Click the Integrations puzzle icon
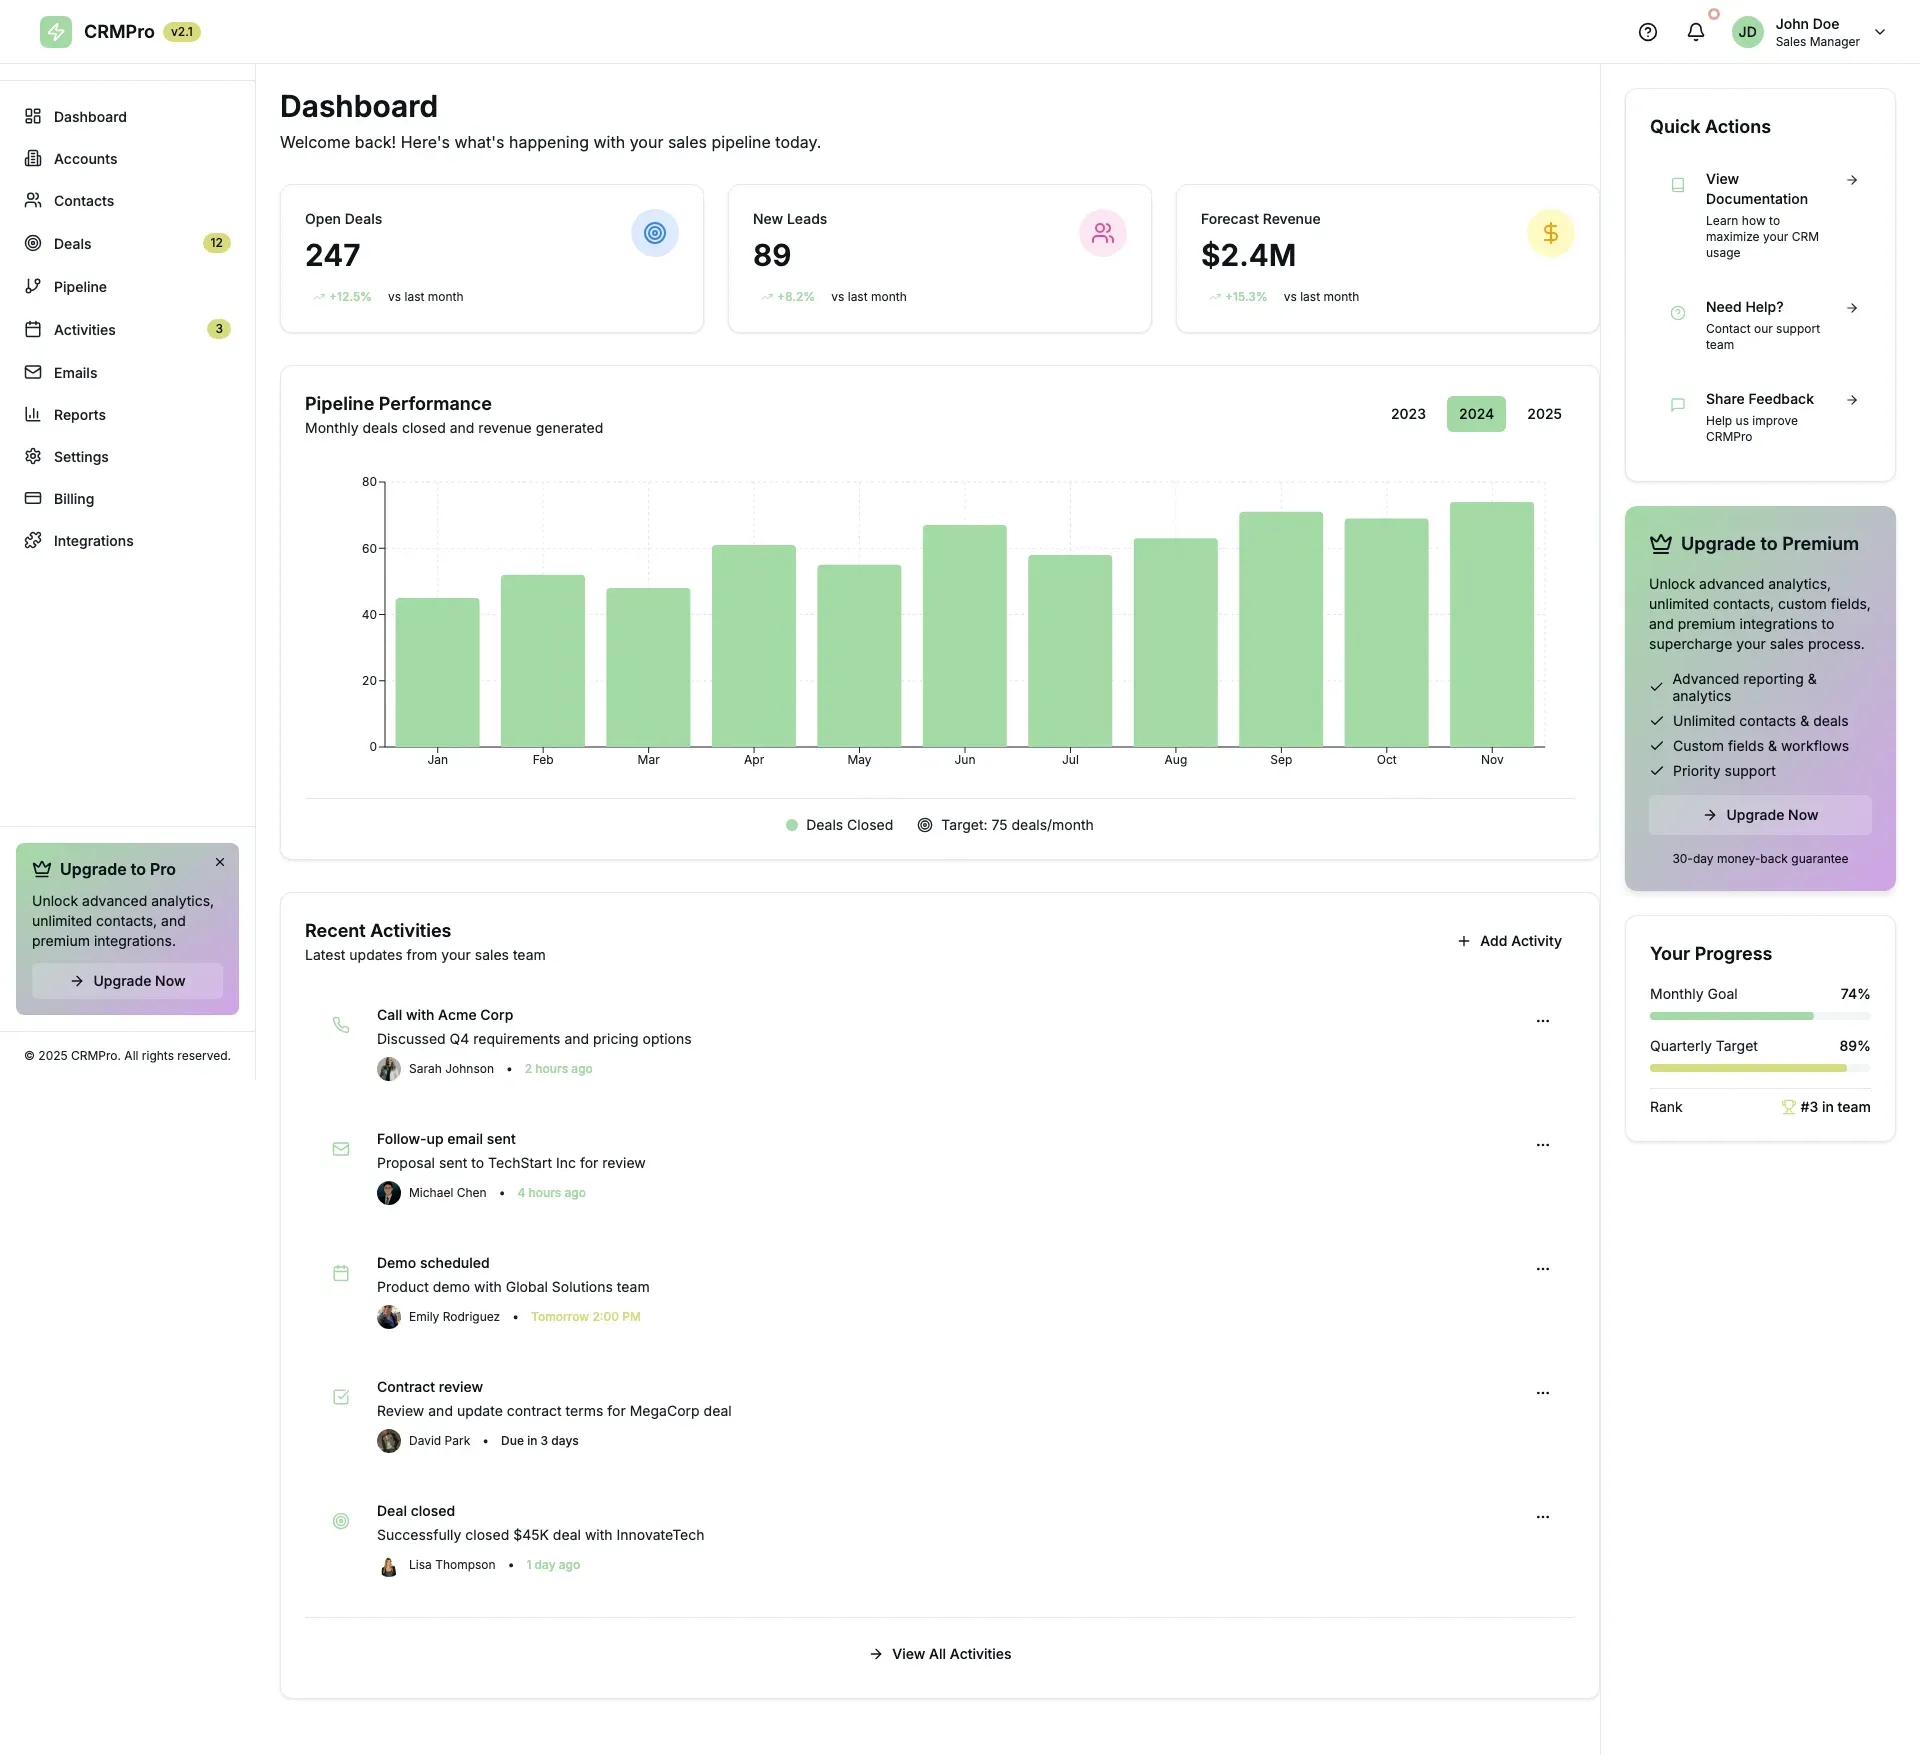This screenshot has height=1755, width=1920. [x=33, y=540]
